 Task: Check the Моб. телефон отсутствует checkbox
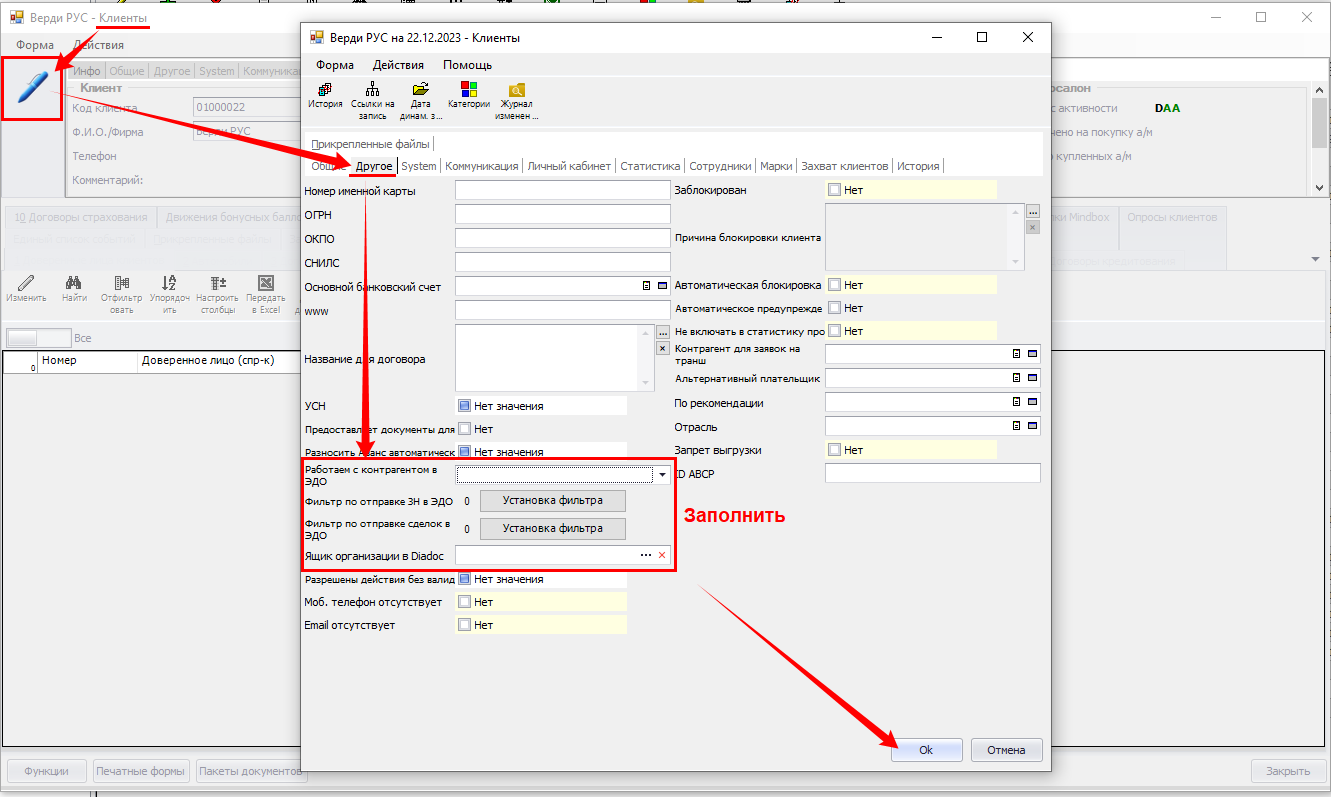click(x=465, y=602)
